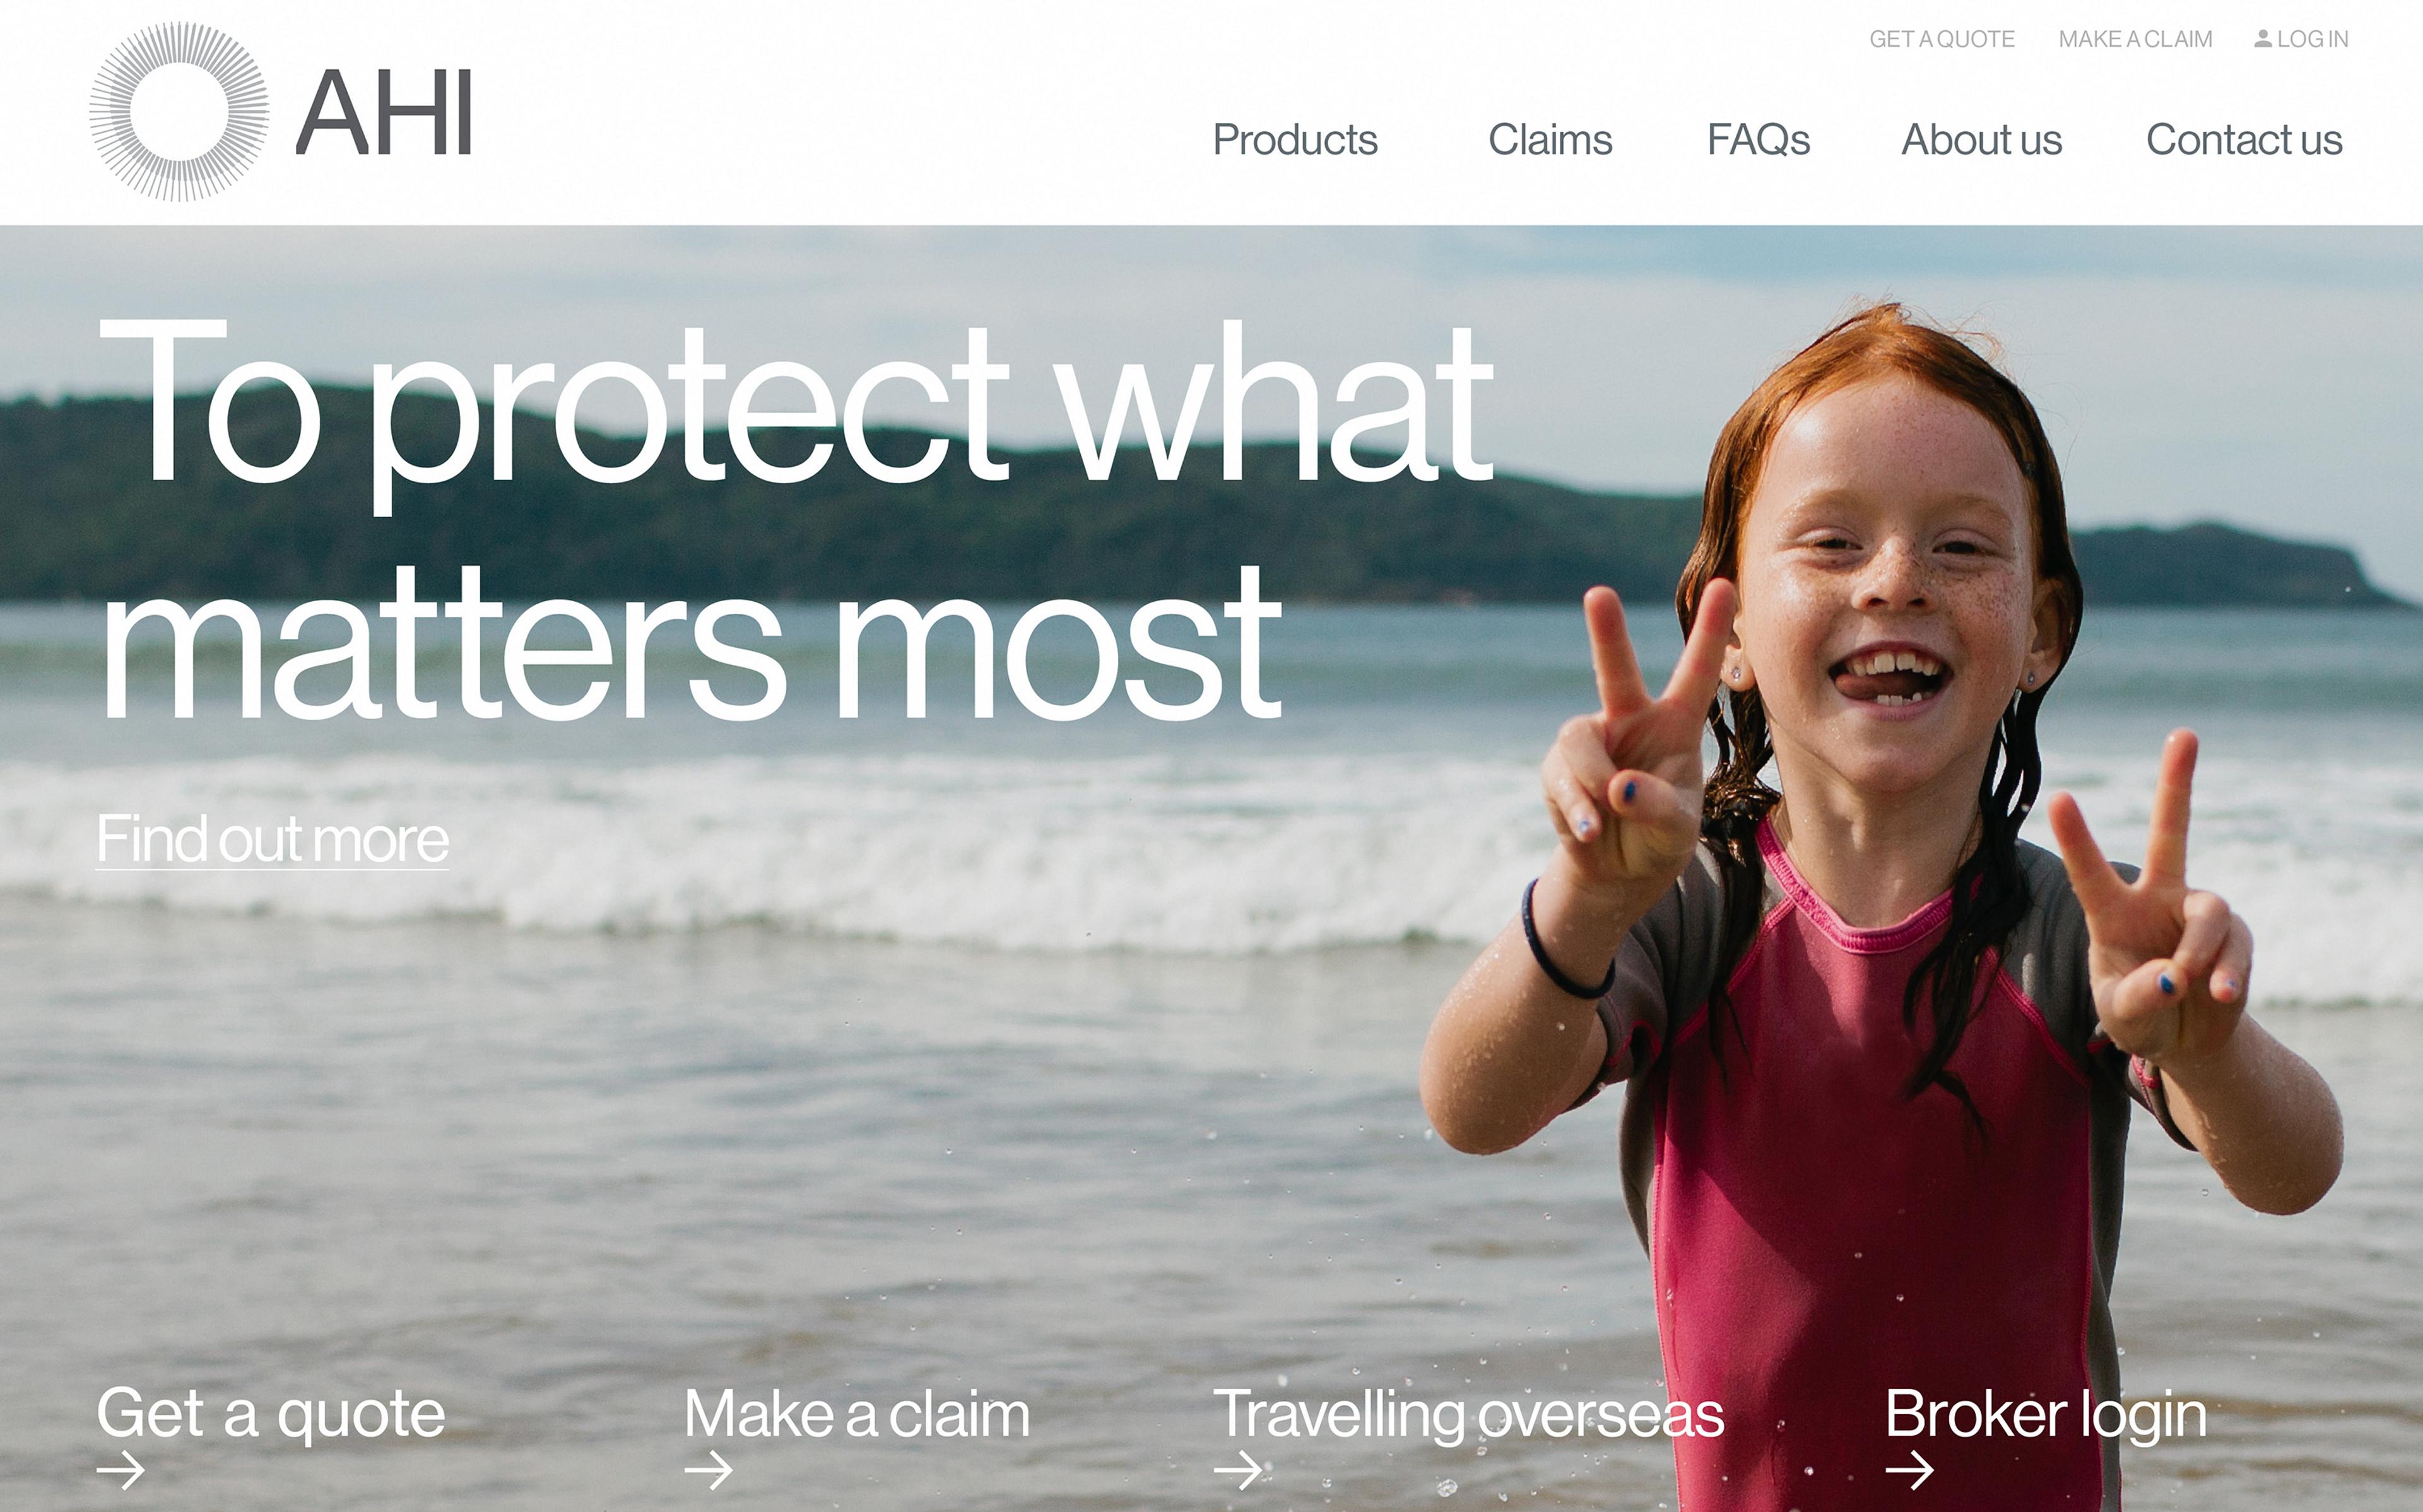Click the LOG IN link
Viewport: 2423px width, 1512px height.
pyautogui.click(x=2312, y=39)
